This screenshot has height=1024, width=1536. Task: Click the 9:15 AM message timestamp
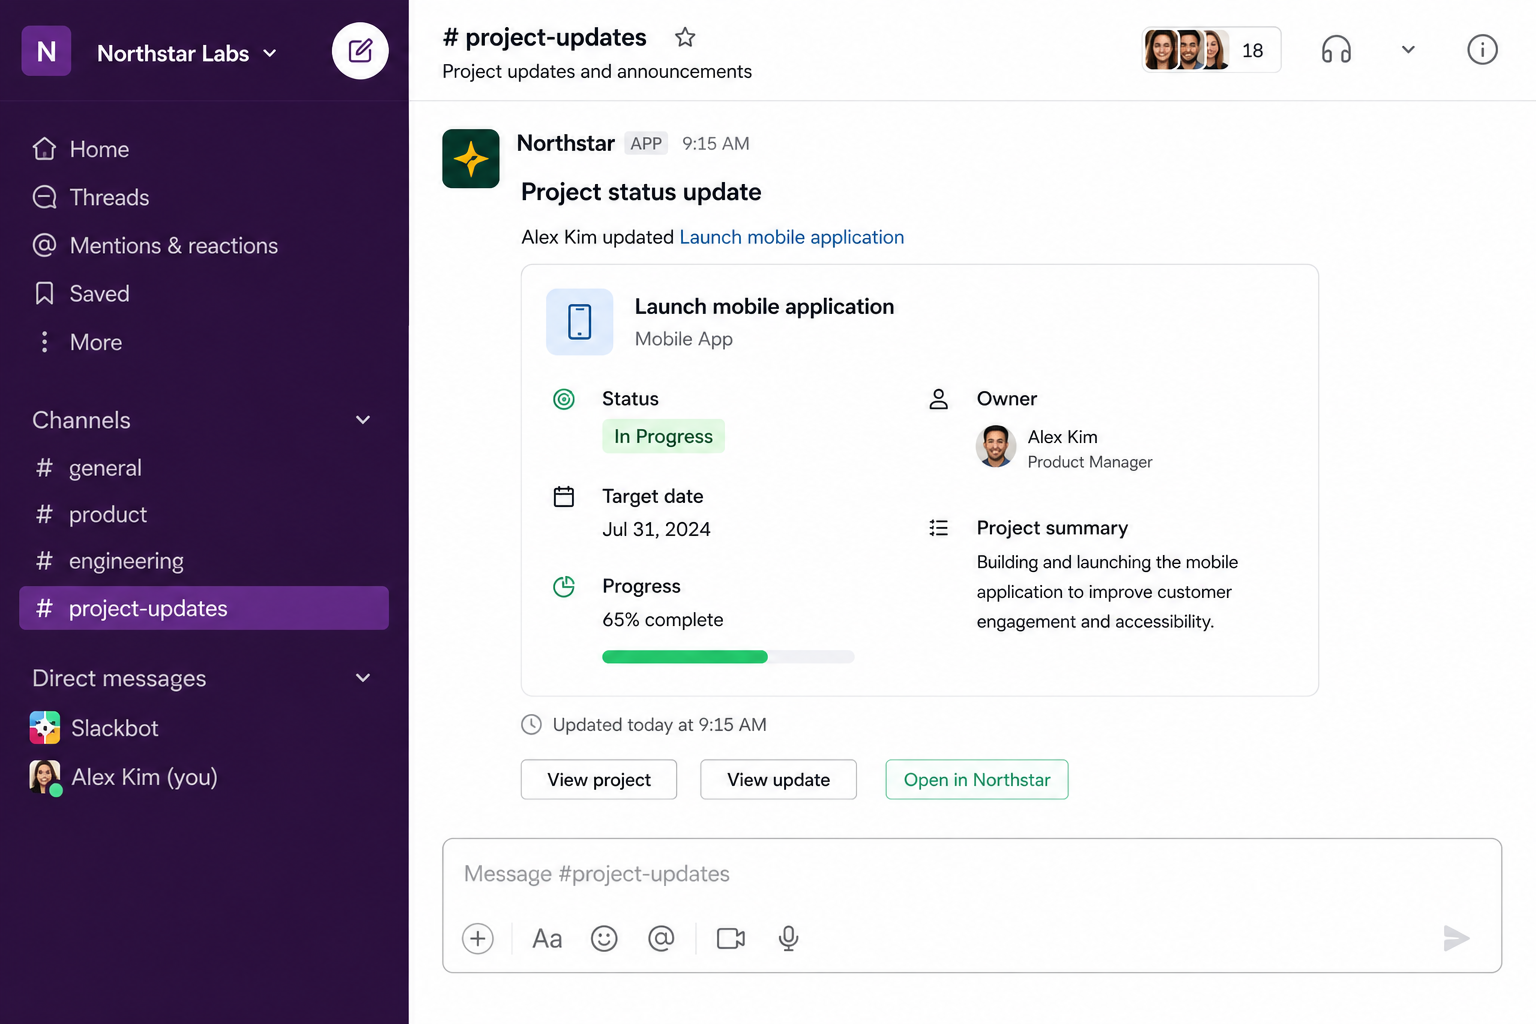(x=716, y=144)
